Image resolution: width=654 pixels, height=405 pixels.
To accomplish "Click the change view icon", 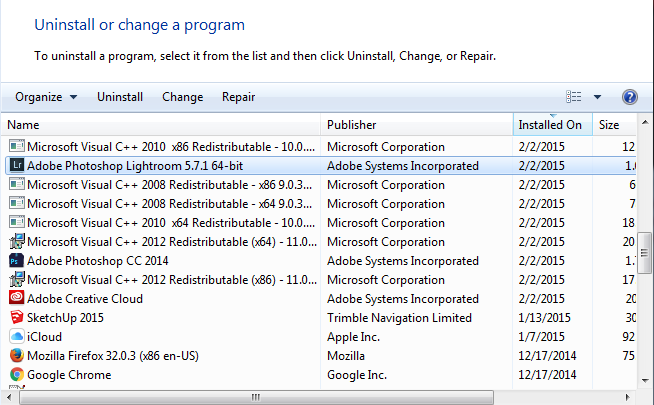I will pyautogui.click(x=574, y=97).
